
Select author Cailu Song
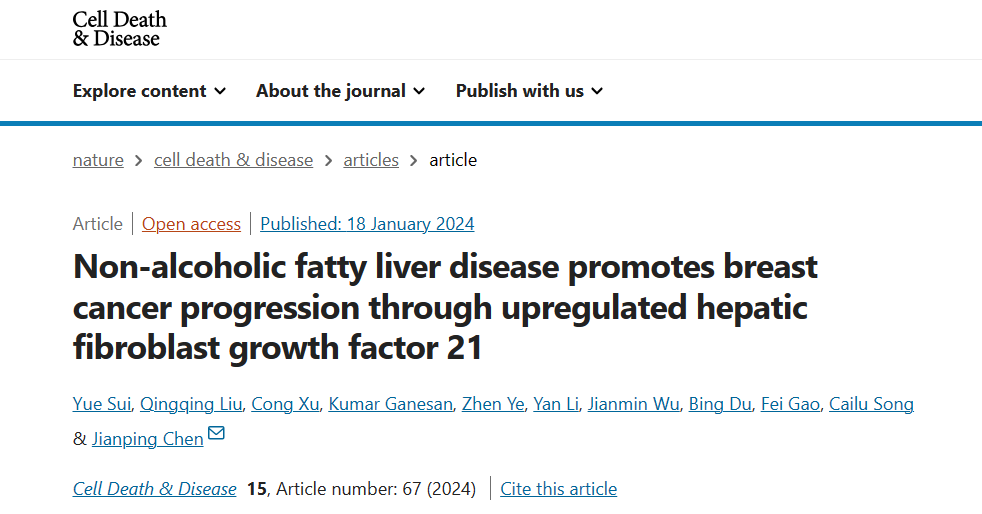coord(871,404)
